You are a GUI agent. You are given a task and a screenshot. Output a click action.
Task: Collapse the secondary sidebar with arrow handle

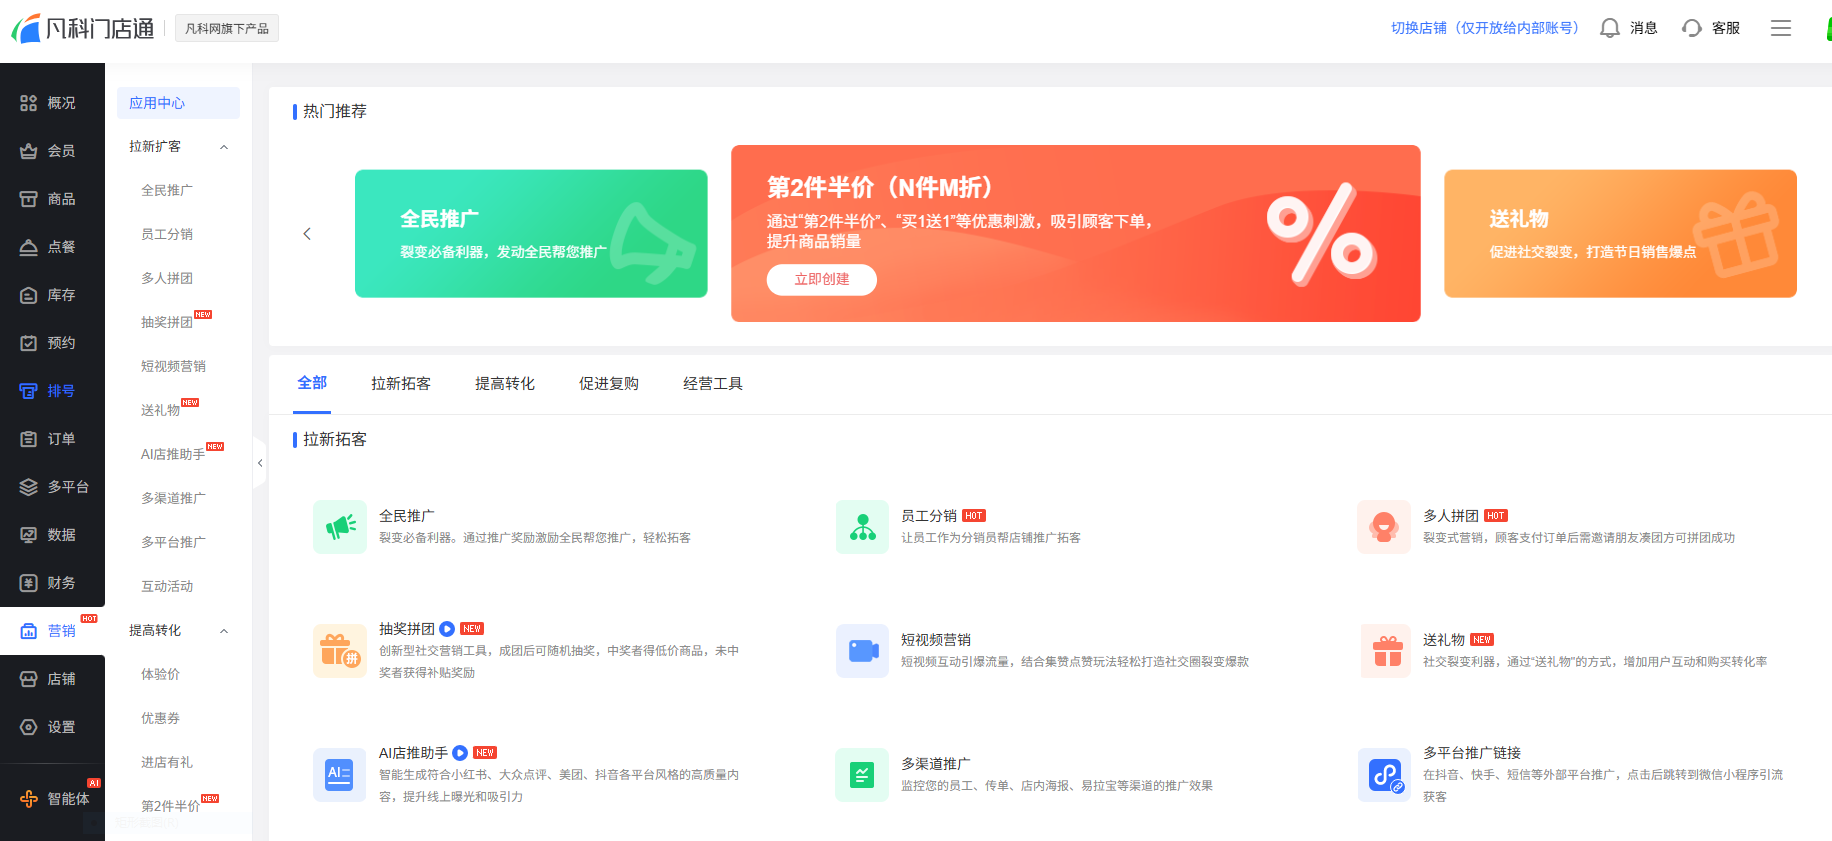[260, 463]
